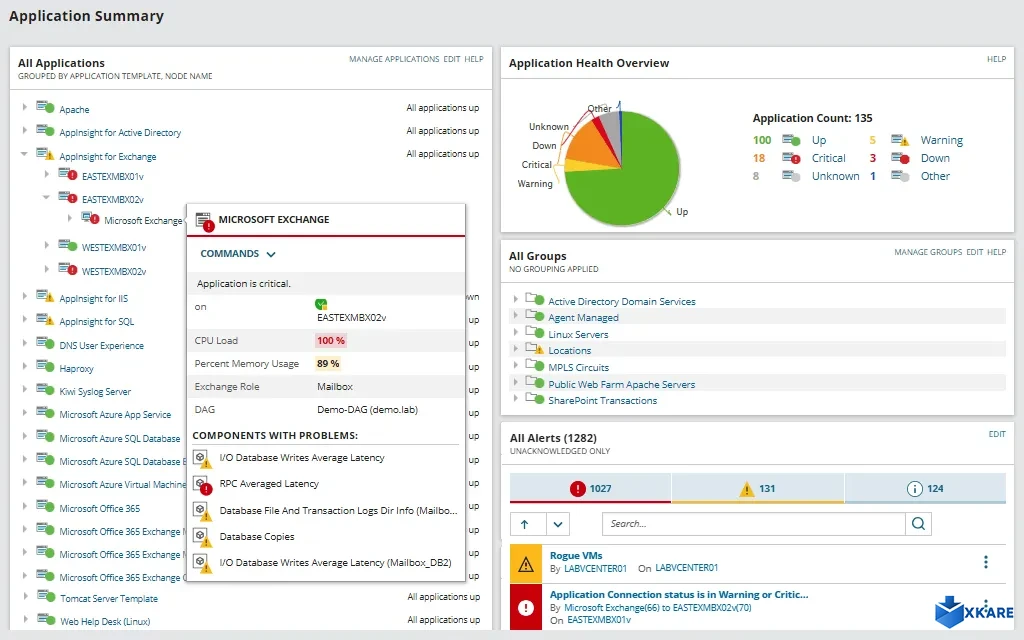Click DNS User Experience status icon
This screenshot has height=640, width=1024.
(x=45, y=344)
